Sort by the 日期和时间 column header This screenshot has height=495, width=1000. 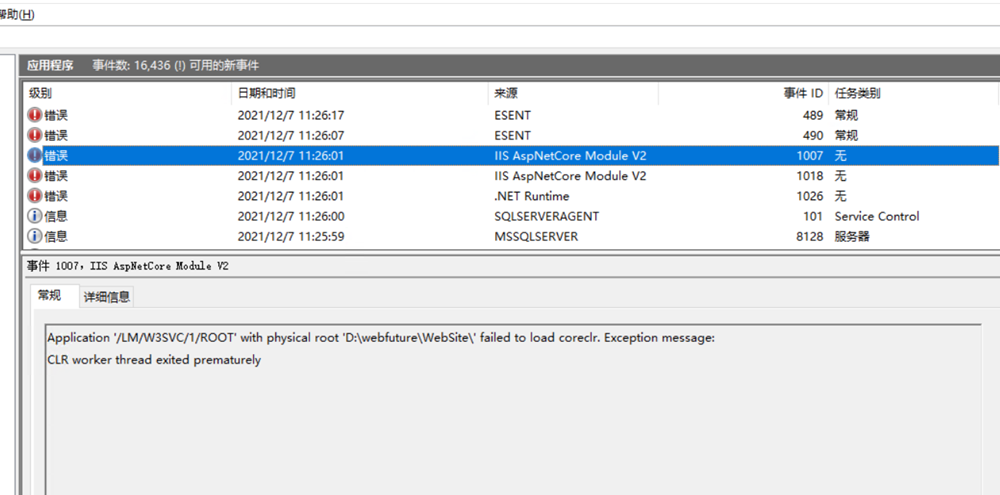[x=266, y=93]
